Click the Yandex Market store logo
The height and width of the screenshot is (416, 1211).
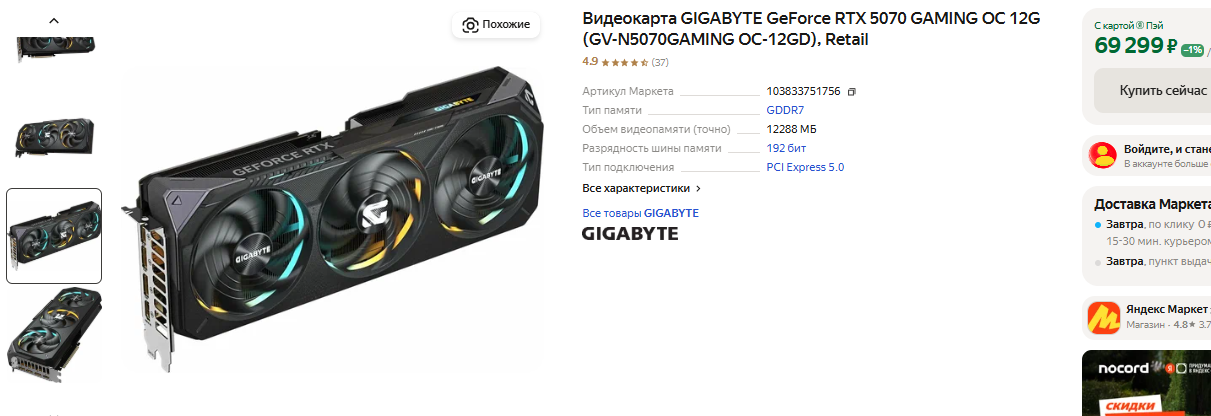[1104, 316]
